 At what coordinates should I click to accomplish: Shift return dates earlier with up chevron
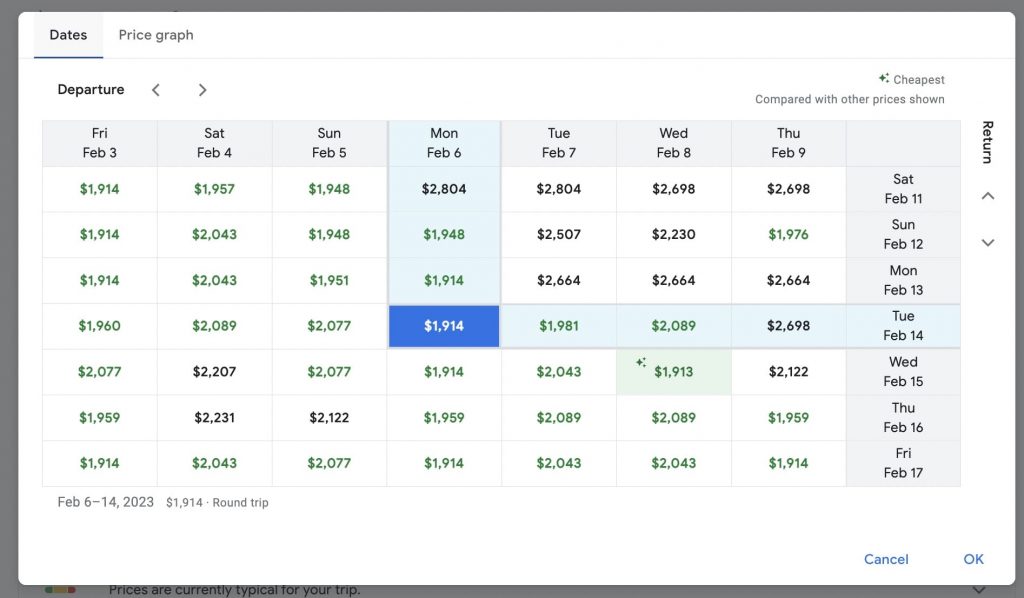click(988, 196)
